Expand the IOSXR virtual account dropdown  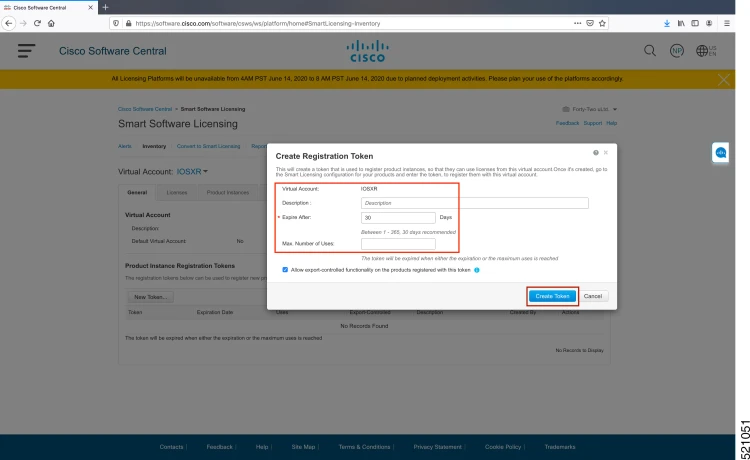(192, 172)
